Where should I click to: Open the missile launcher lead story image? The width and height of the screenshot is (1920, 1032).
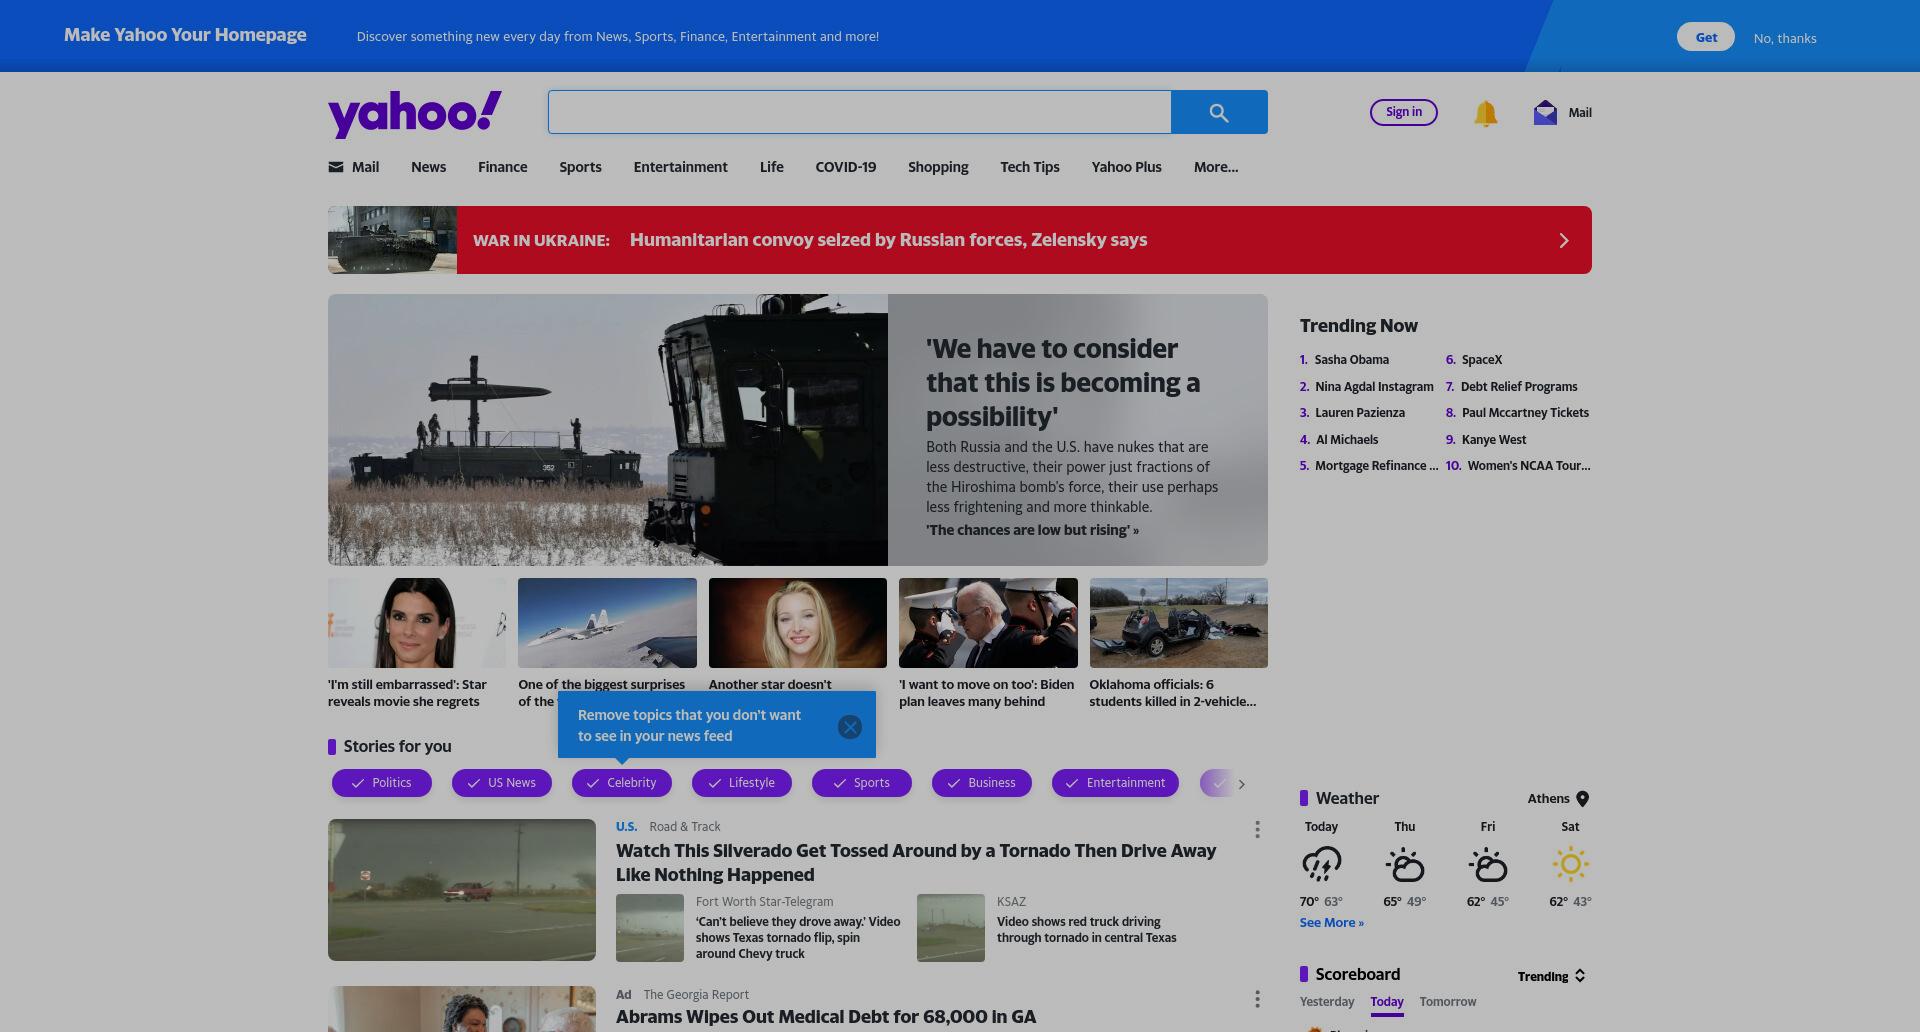click(608, 430)
